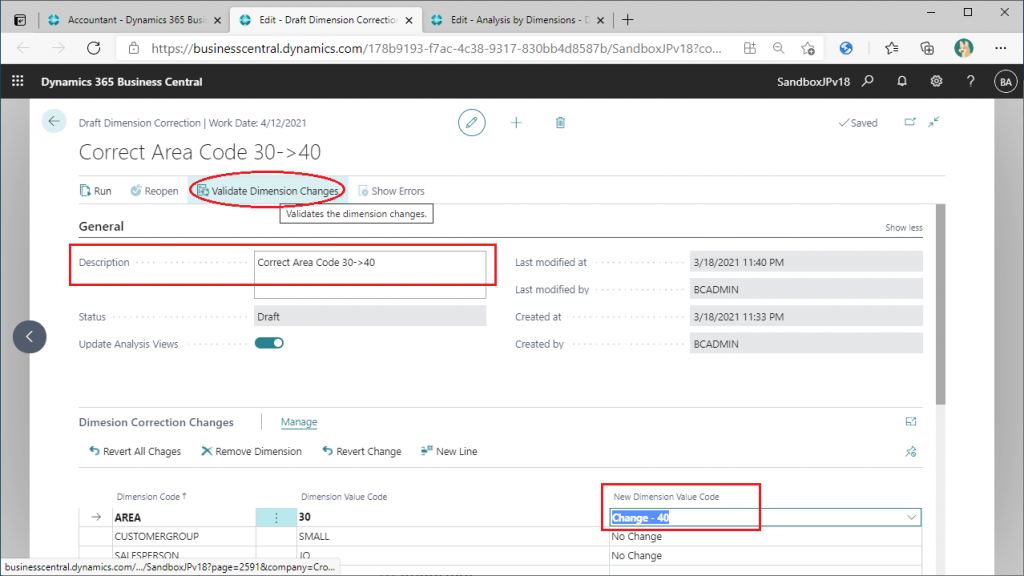Click the Dynamics 365 Business Central title
1024x576 pixels.
121,82
